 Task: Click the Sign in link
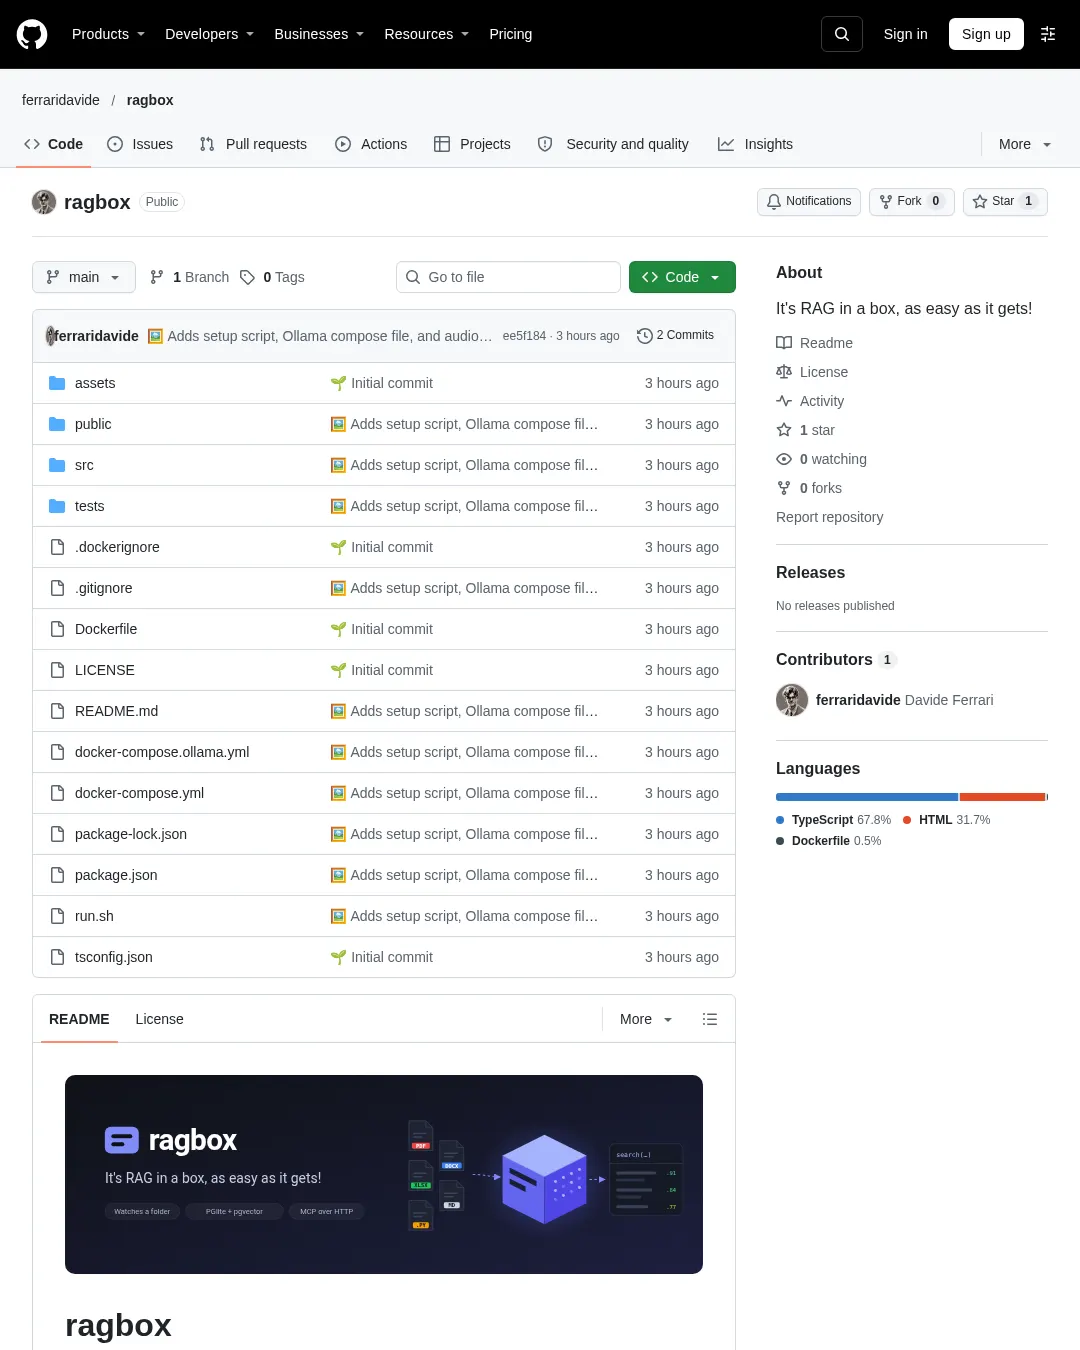tap(906, 34)
